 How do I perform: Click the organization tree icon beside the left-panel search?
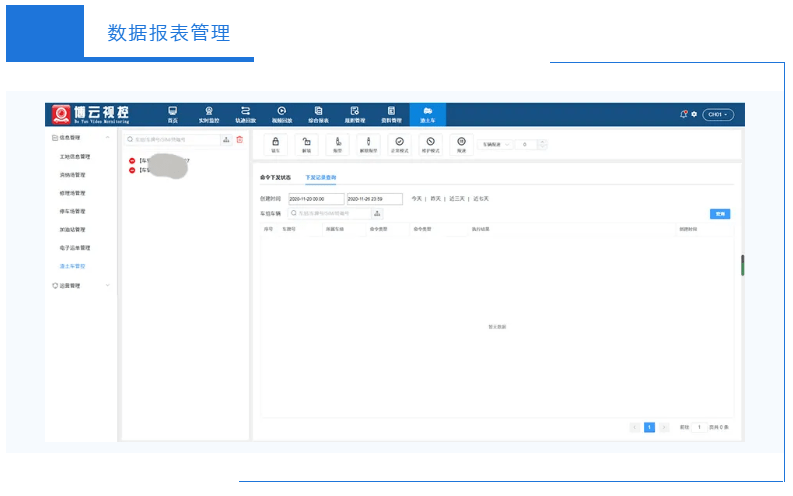[227, 140]
